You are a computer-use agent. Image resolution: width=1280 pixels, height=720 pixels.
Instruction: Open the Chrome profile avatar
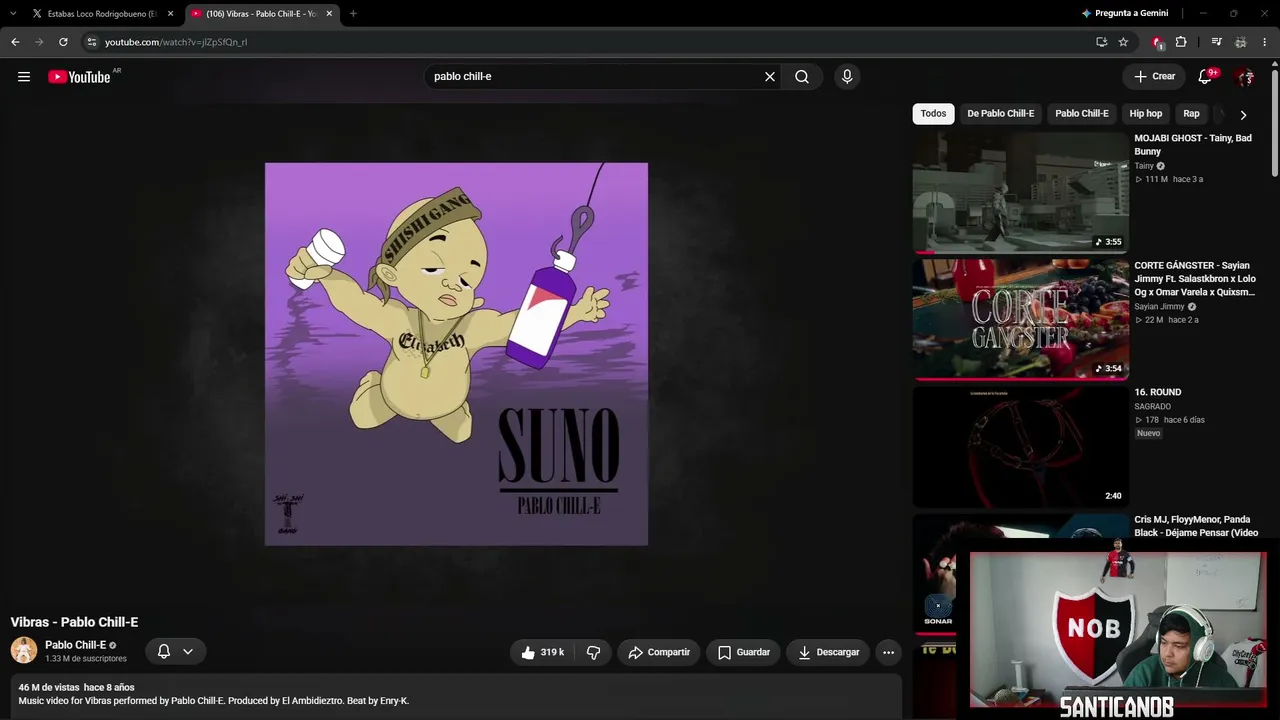click(x=1241, y=42)
